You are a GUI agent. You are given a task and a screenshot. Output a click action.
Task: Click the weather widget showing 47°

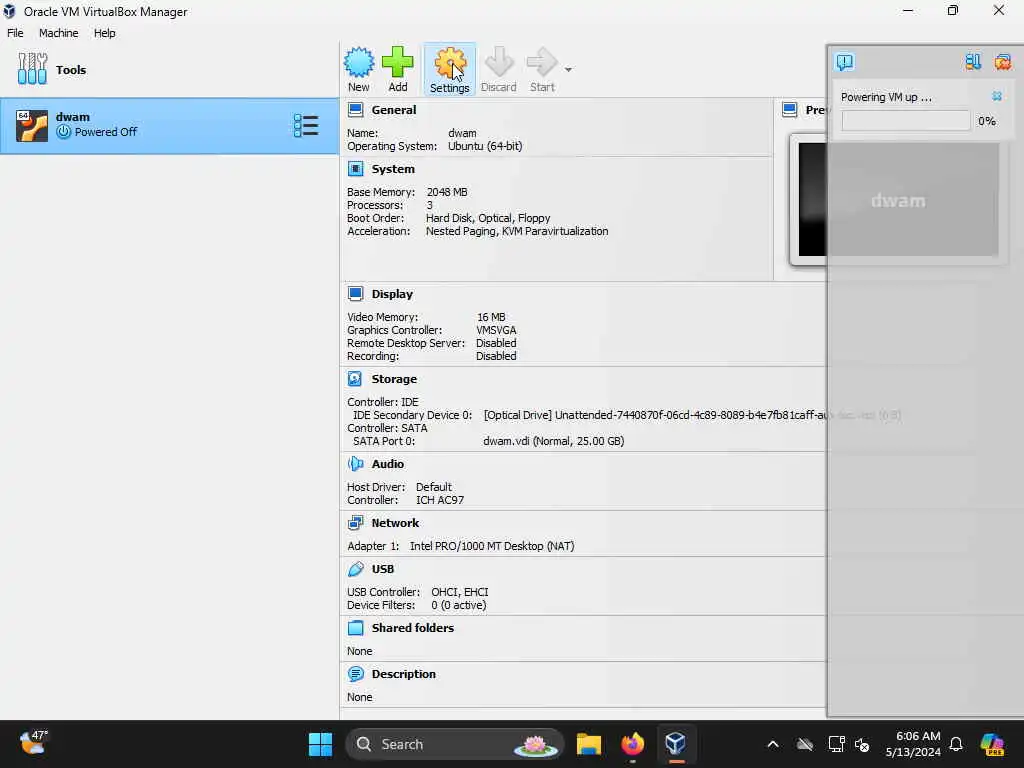34,743
